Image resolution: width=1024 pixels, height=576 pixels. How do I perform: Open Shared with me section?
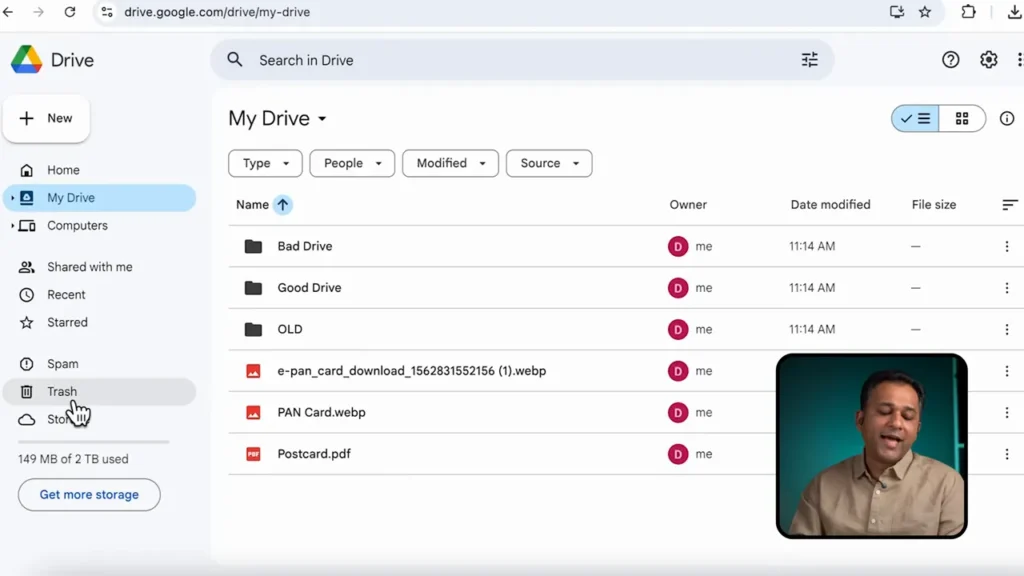[89, 267]
